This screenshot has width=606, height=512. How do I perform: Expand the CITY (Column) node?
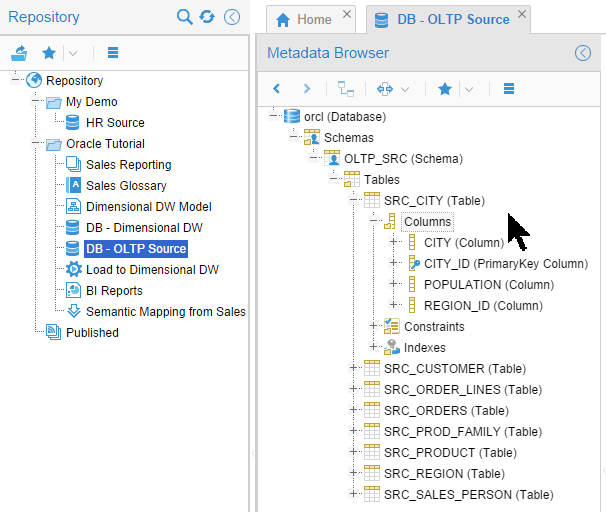393,242
